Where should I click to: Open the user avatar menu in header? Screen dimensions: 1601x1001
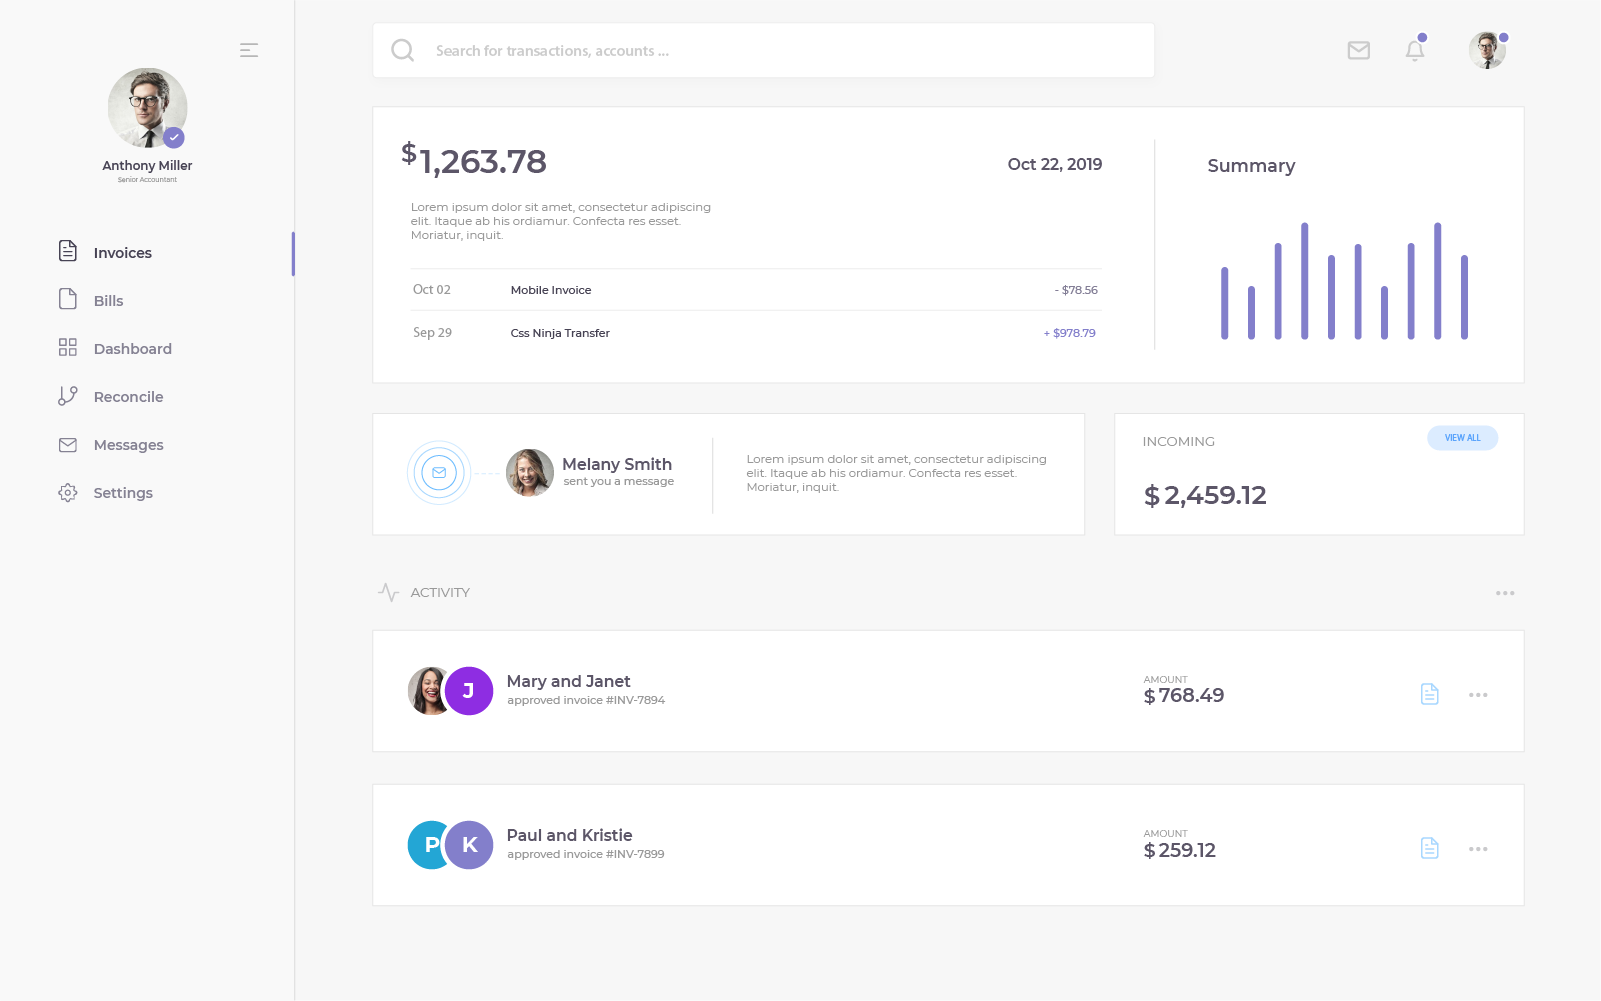(1487, 50)
